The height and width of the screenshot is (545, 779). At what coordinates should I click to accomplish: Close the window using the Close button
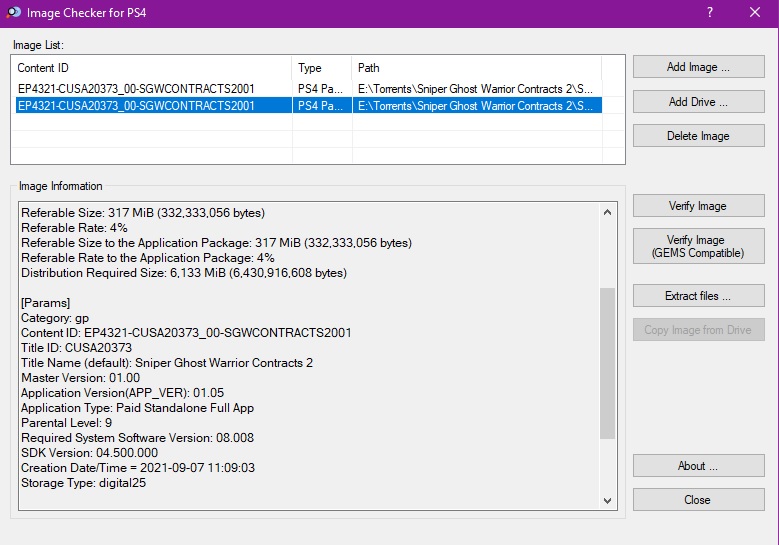(x=698, y=499)
